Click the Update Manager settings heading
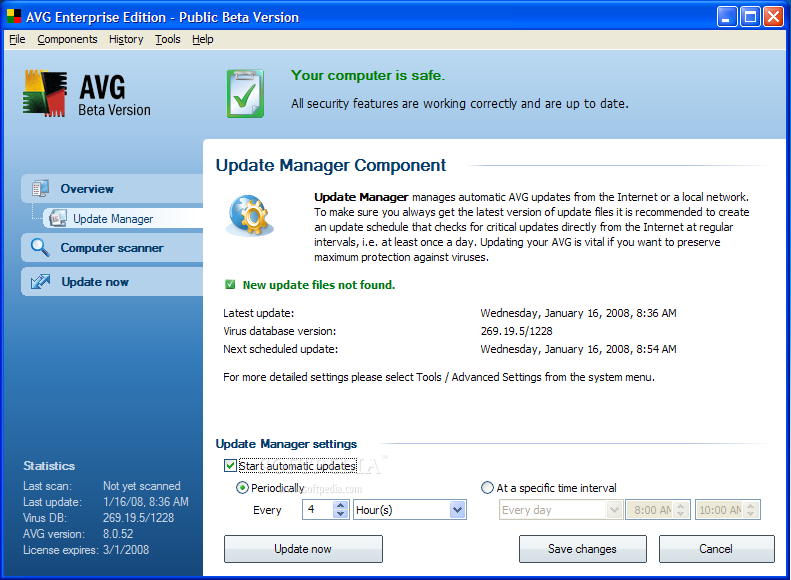The width and height of the screenshot is (791, 580). [286, 444]
